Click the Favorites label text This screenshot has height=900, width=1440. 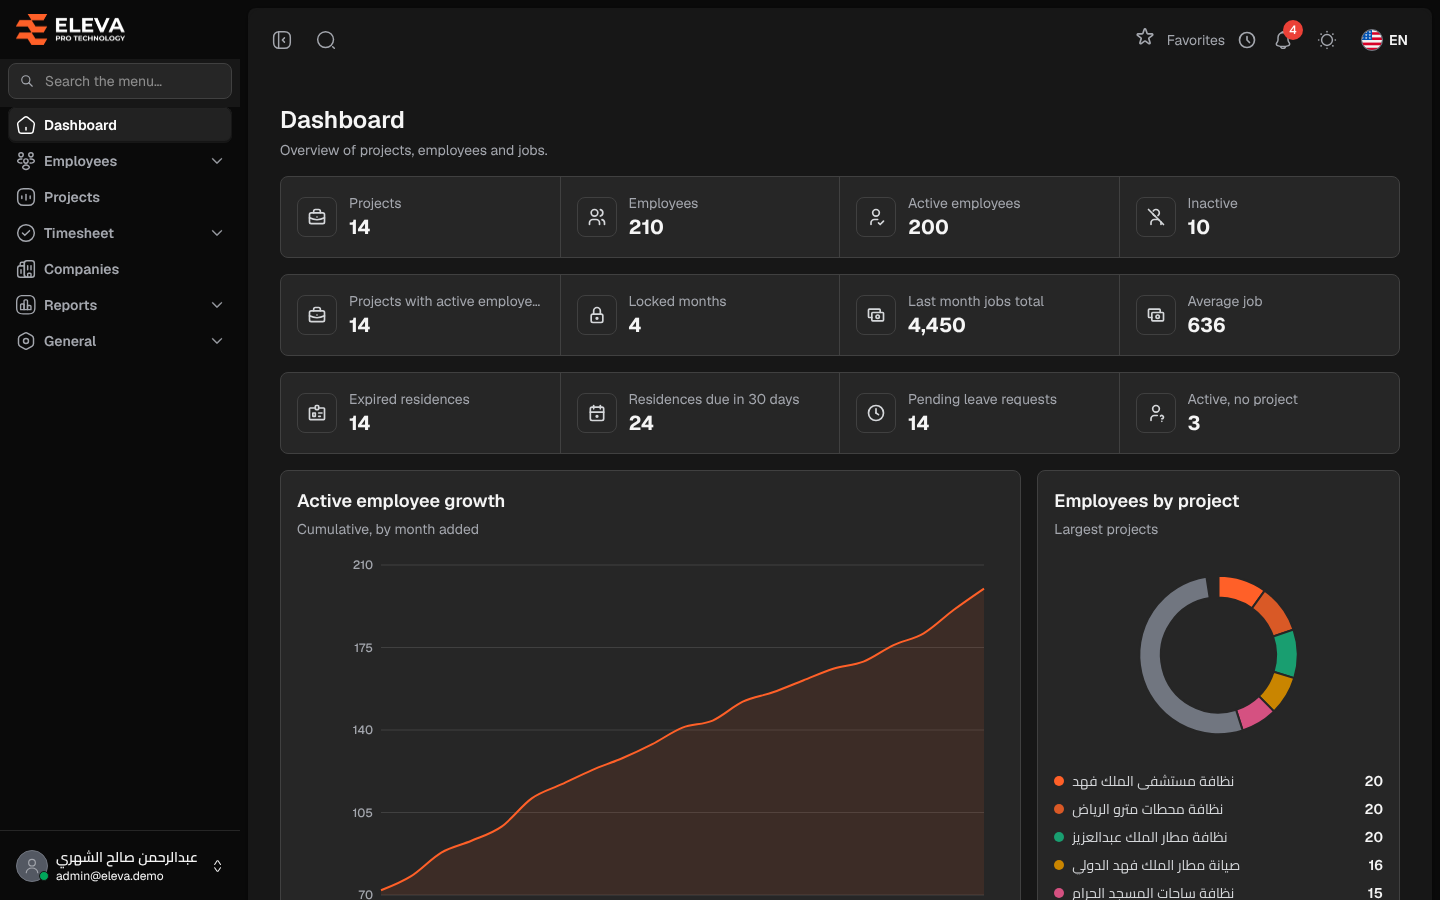click(x=1195, y=40)
